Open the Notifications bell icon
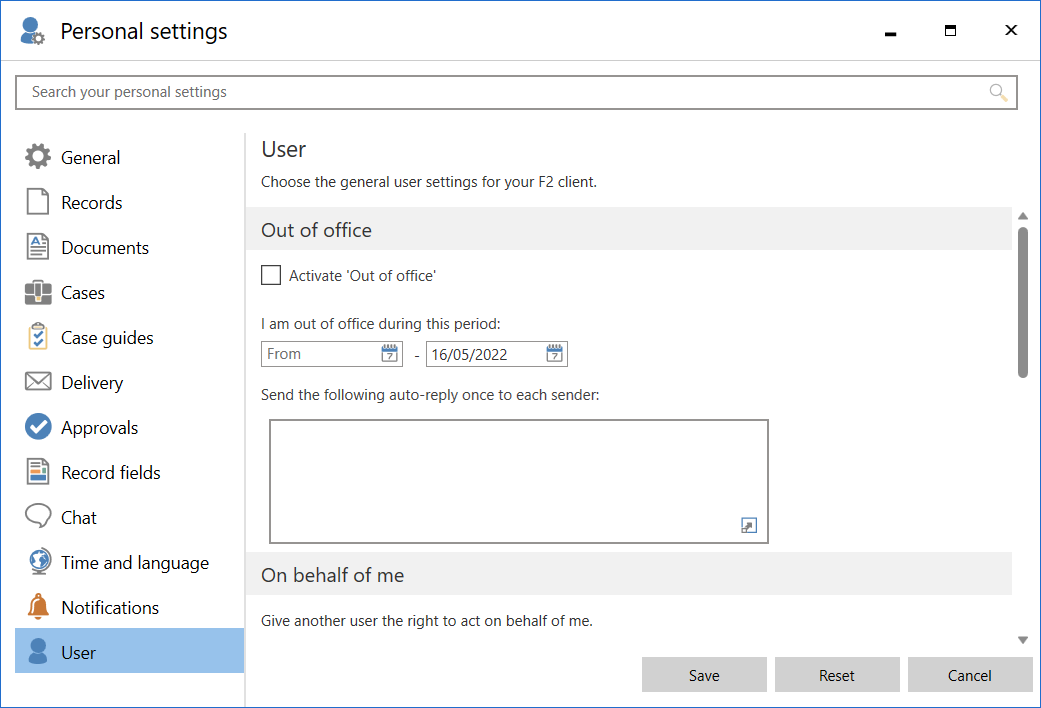 pyautogui.click(x=38, y=606)
